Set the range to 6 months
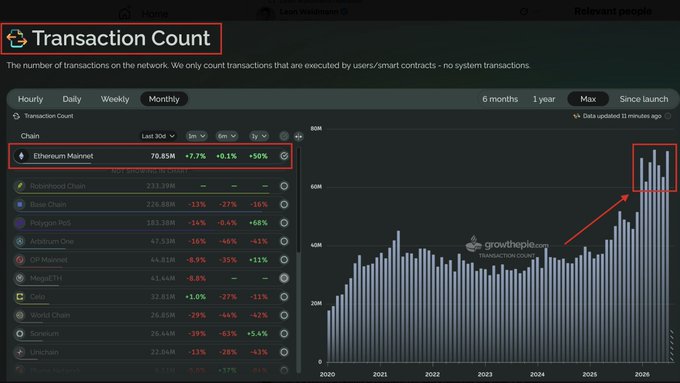The width and height of the screenshot is (680, 383). tap(500, 99)
